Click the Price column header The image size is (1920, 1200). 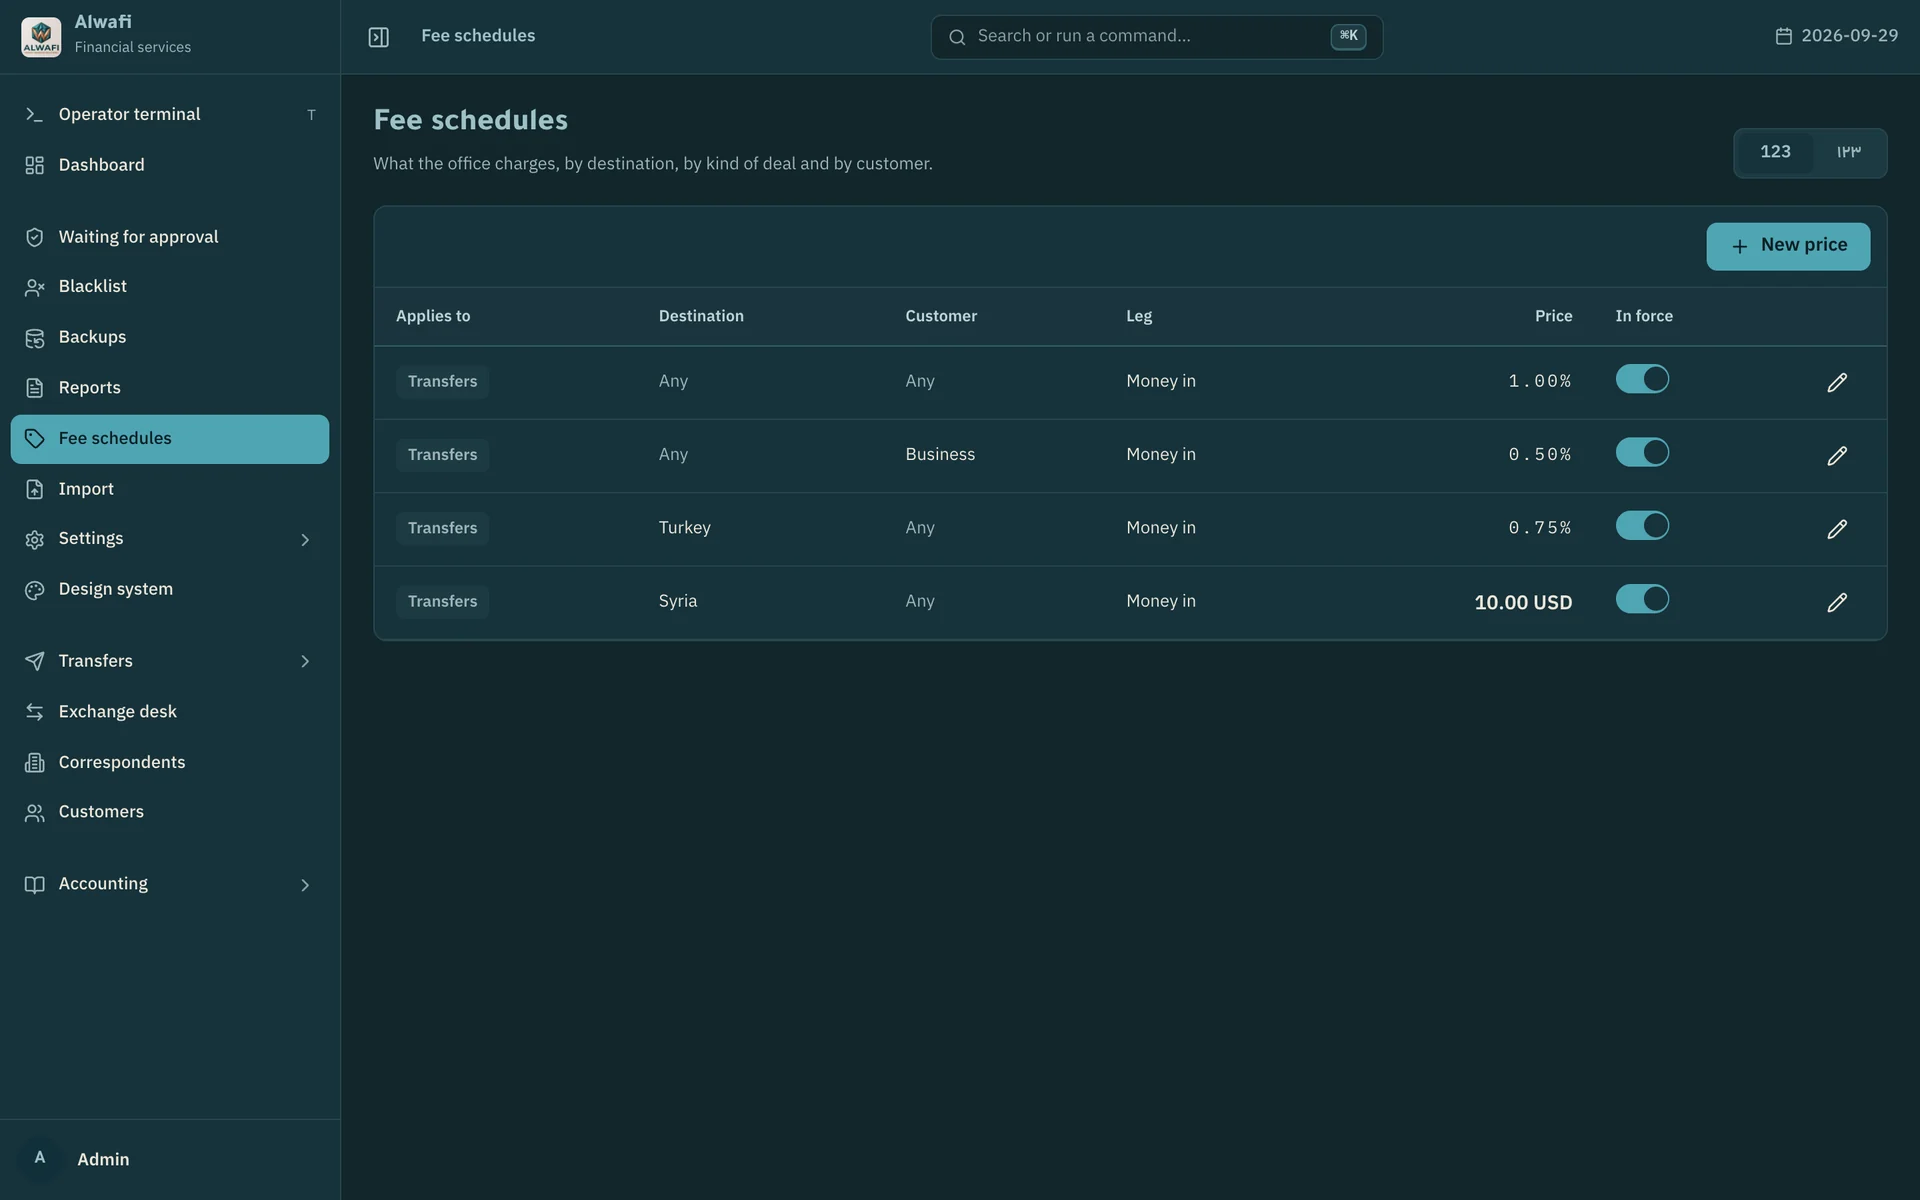pos(1553,316)
